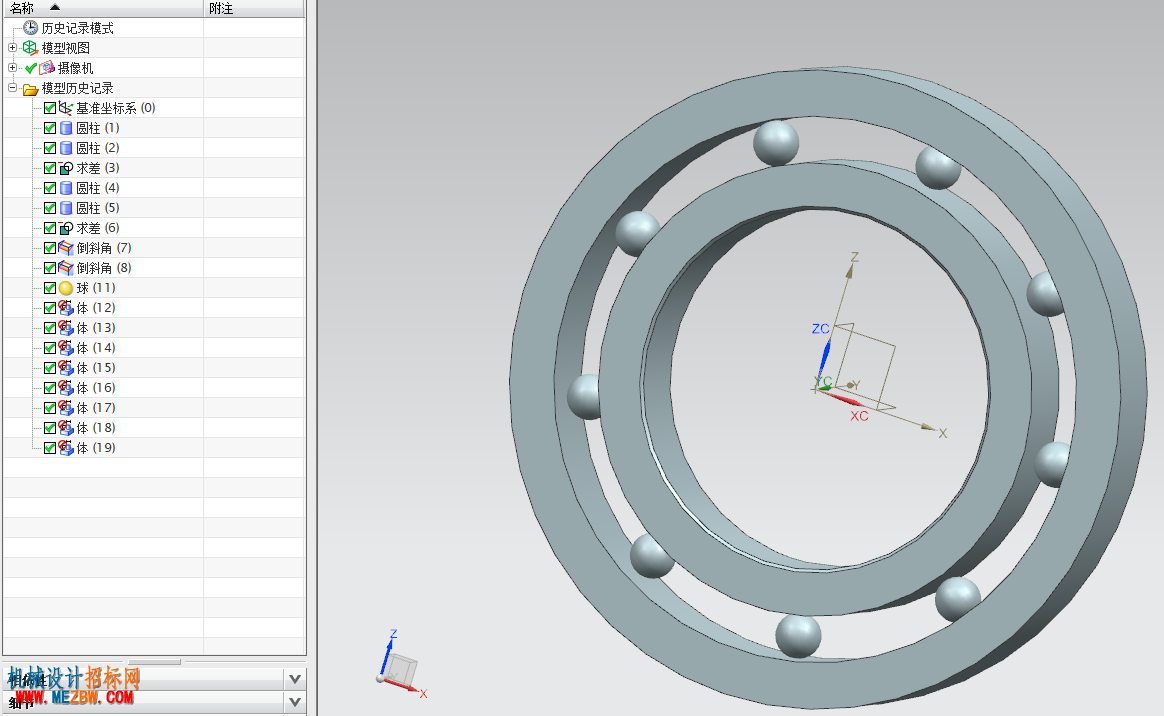
Task: Select the 历史记录模式 row
Action: tap(154, 27)
